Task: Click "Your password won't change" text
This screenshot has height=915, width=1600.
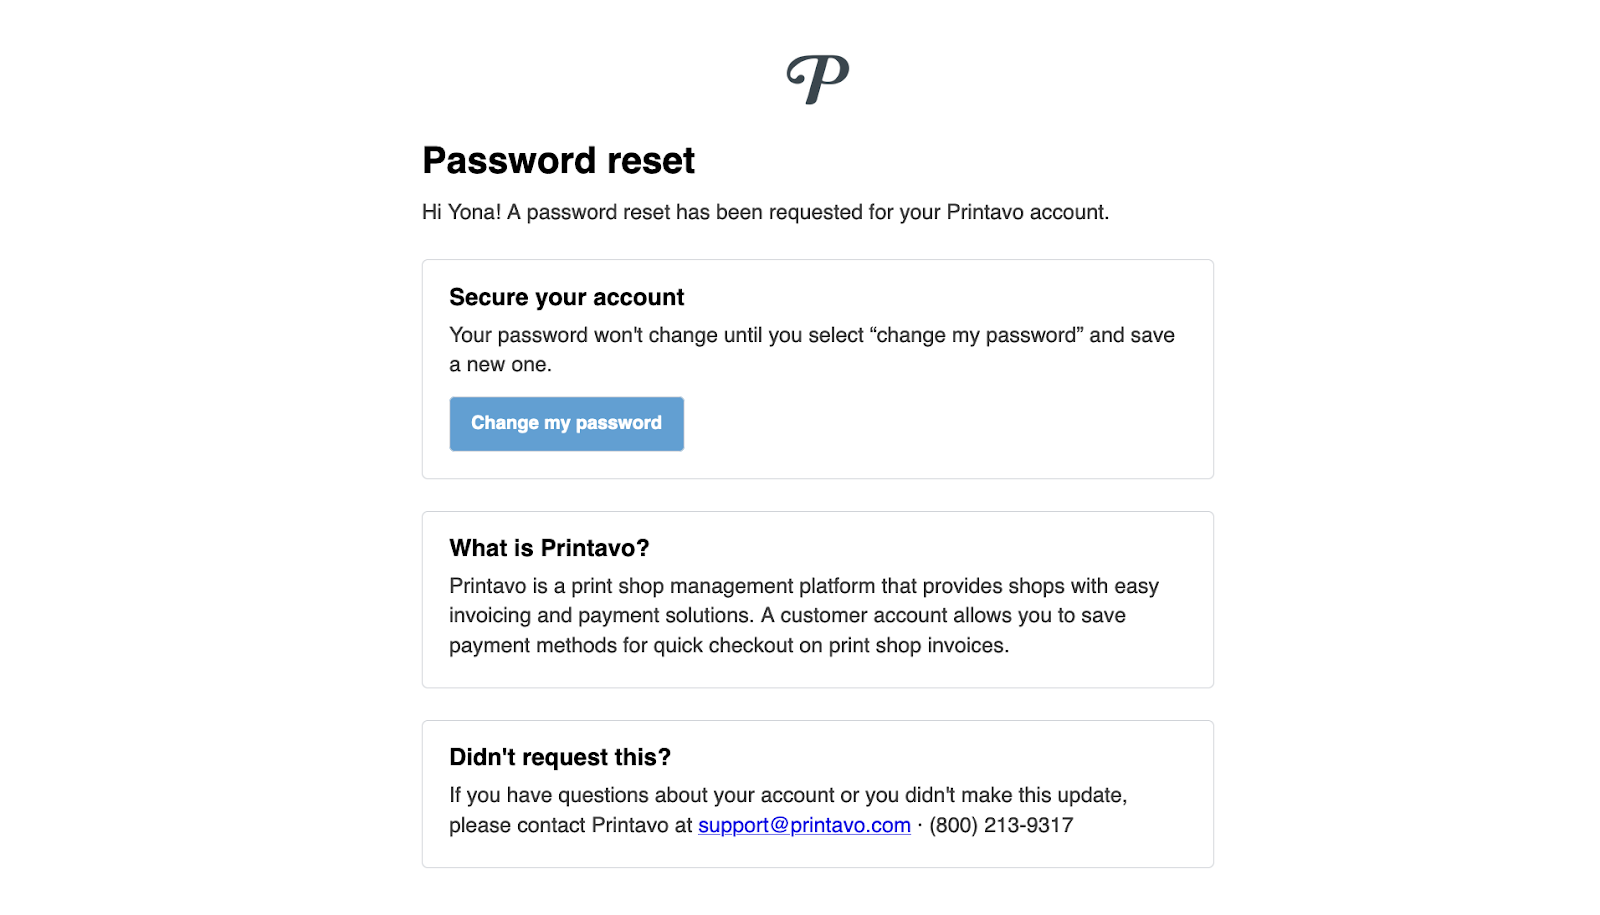Action: pos(583,335)
